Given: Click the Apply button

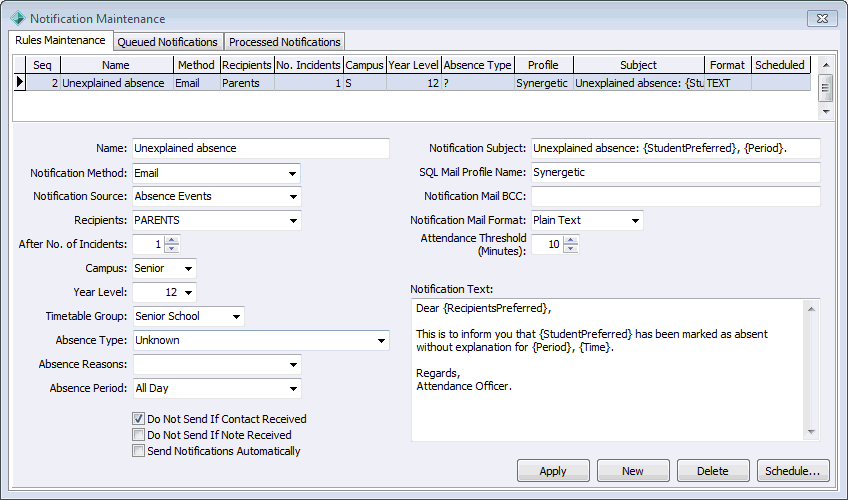Looking at the screenshot, I should pos(553,471).
